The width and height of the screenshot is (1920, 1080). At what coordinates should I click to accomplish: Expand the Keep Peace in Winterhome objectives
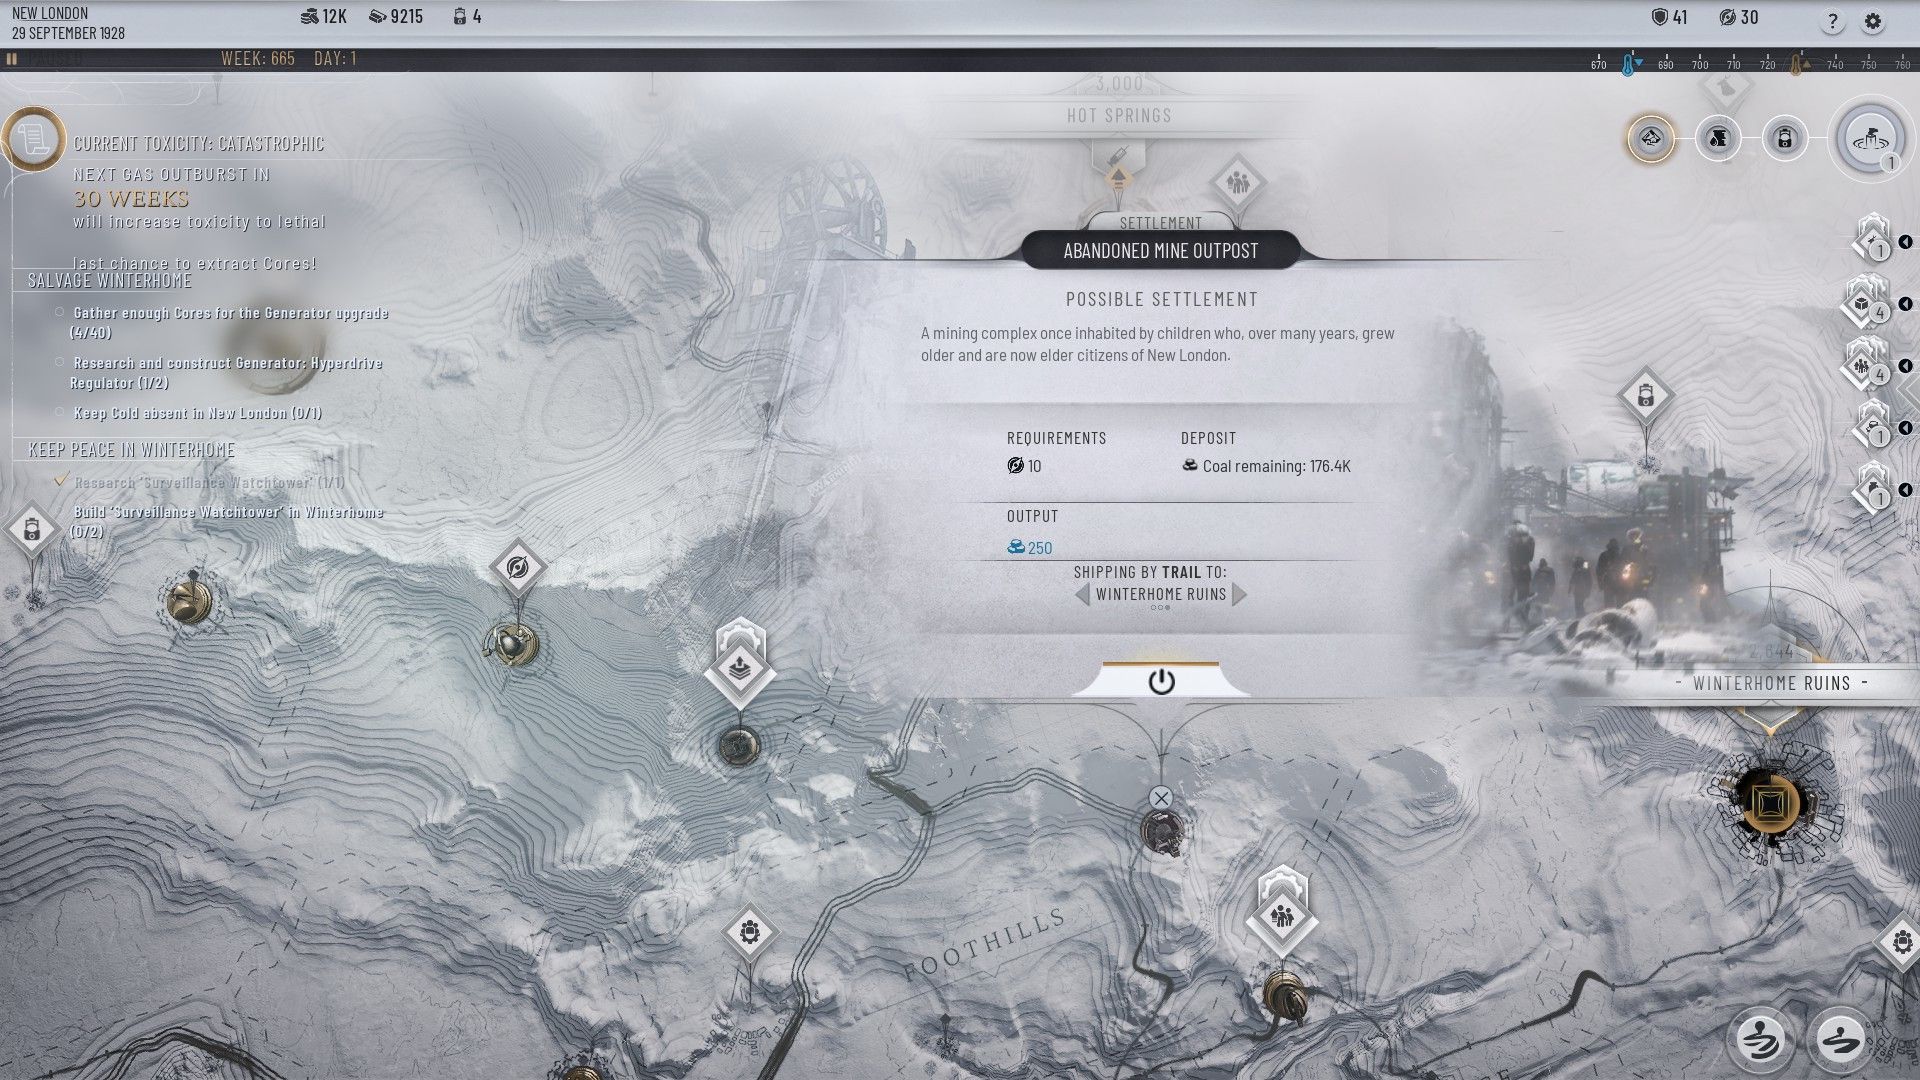coord(131,450)
